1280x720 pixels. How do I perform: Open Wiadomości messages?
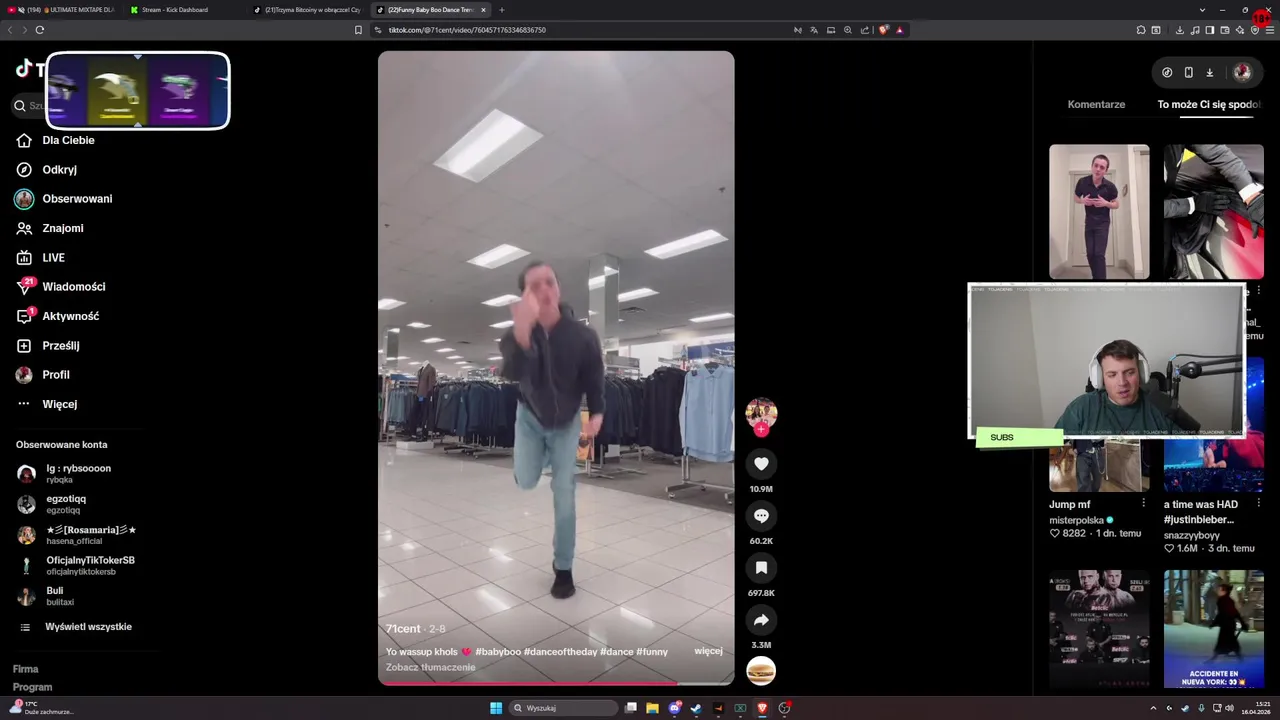(x=73, y=287)
